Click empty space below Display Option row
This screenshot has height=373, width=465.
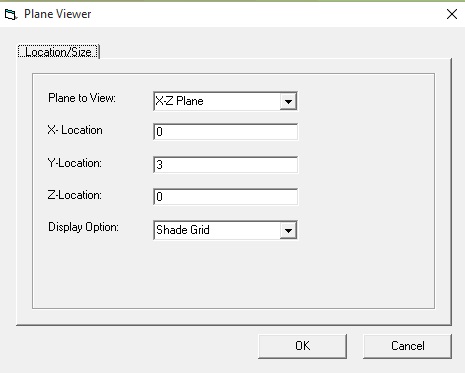233,273
